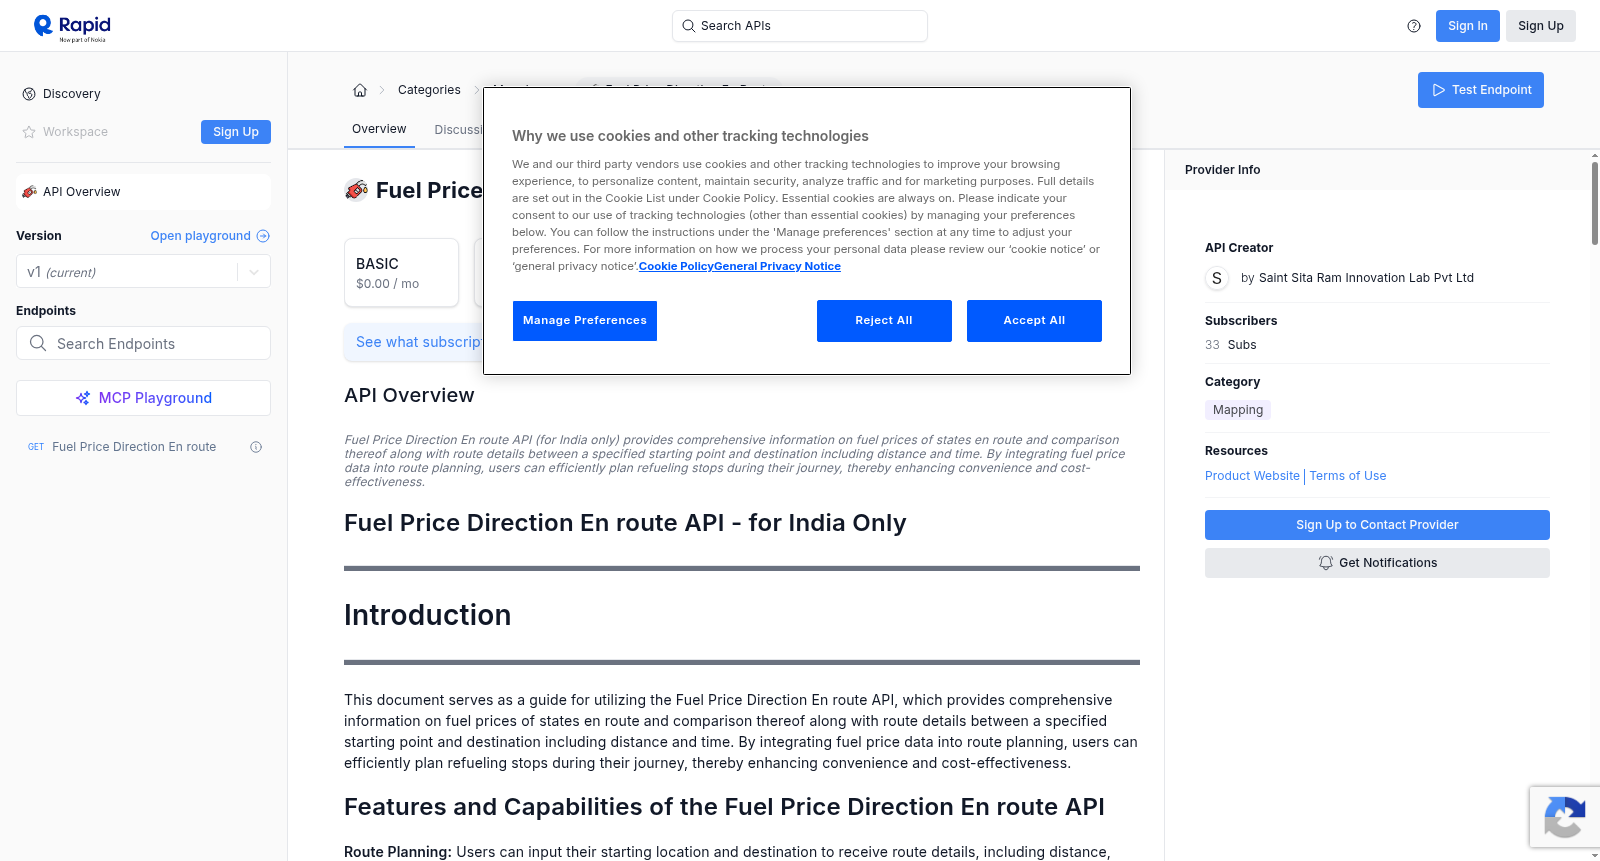
Task: Click the 33 Subs subscriber count
Action: [1231, 345]
